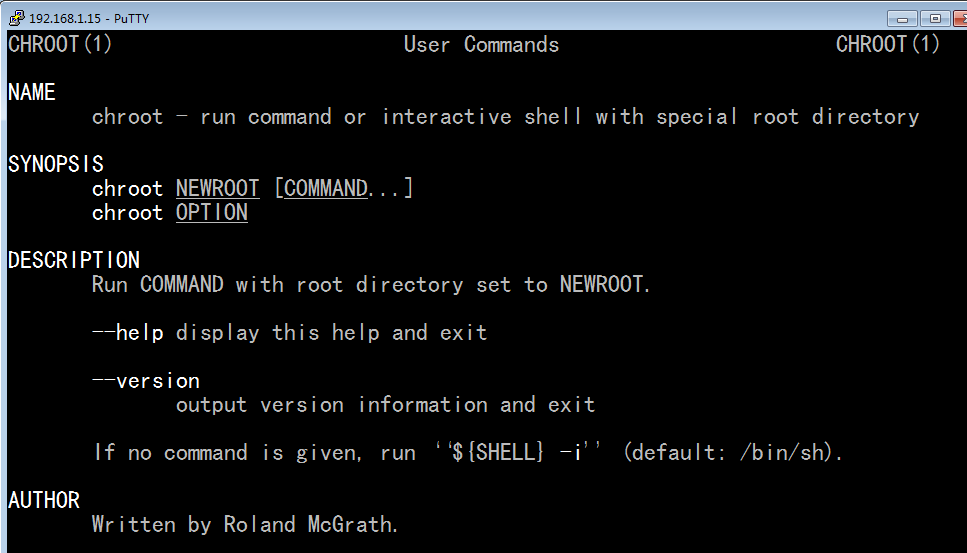The height and width of the screenshot is (553, 967).
Task: Maximize the PuTTY window
Action: [x=935, y=18]
